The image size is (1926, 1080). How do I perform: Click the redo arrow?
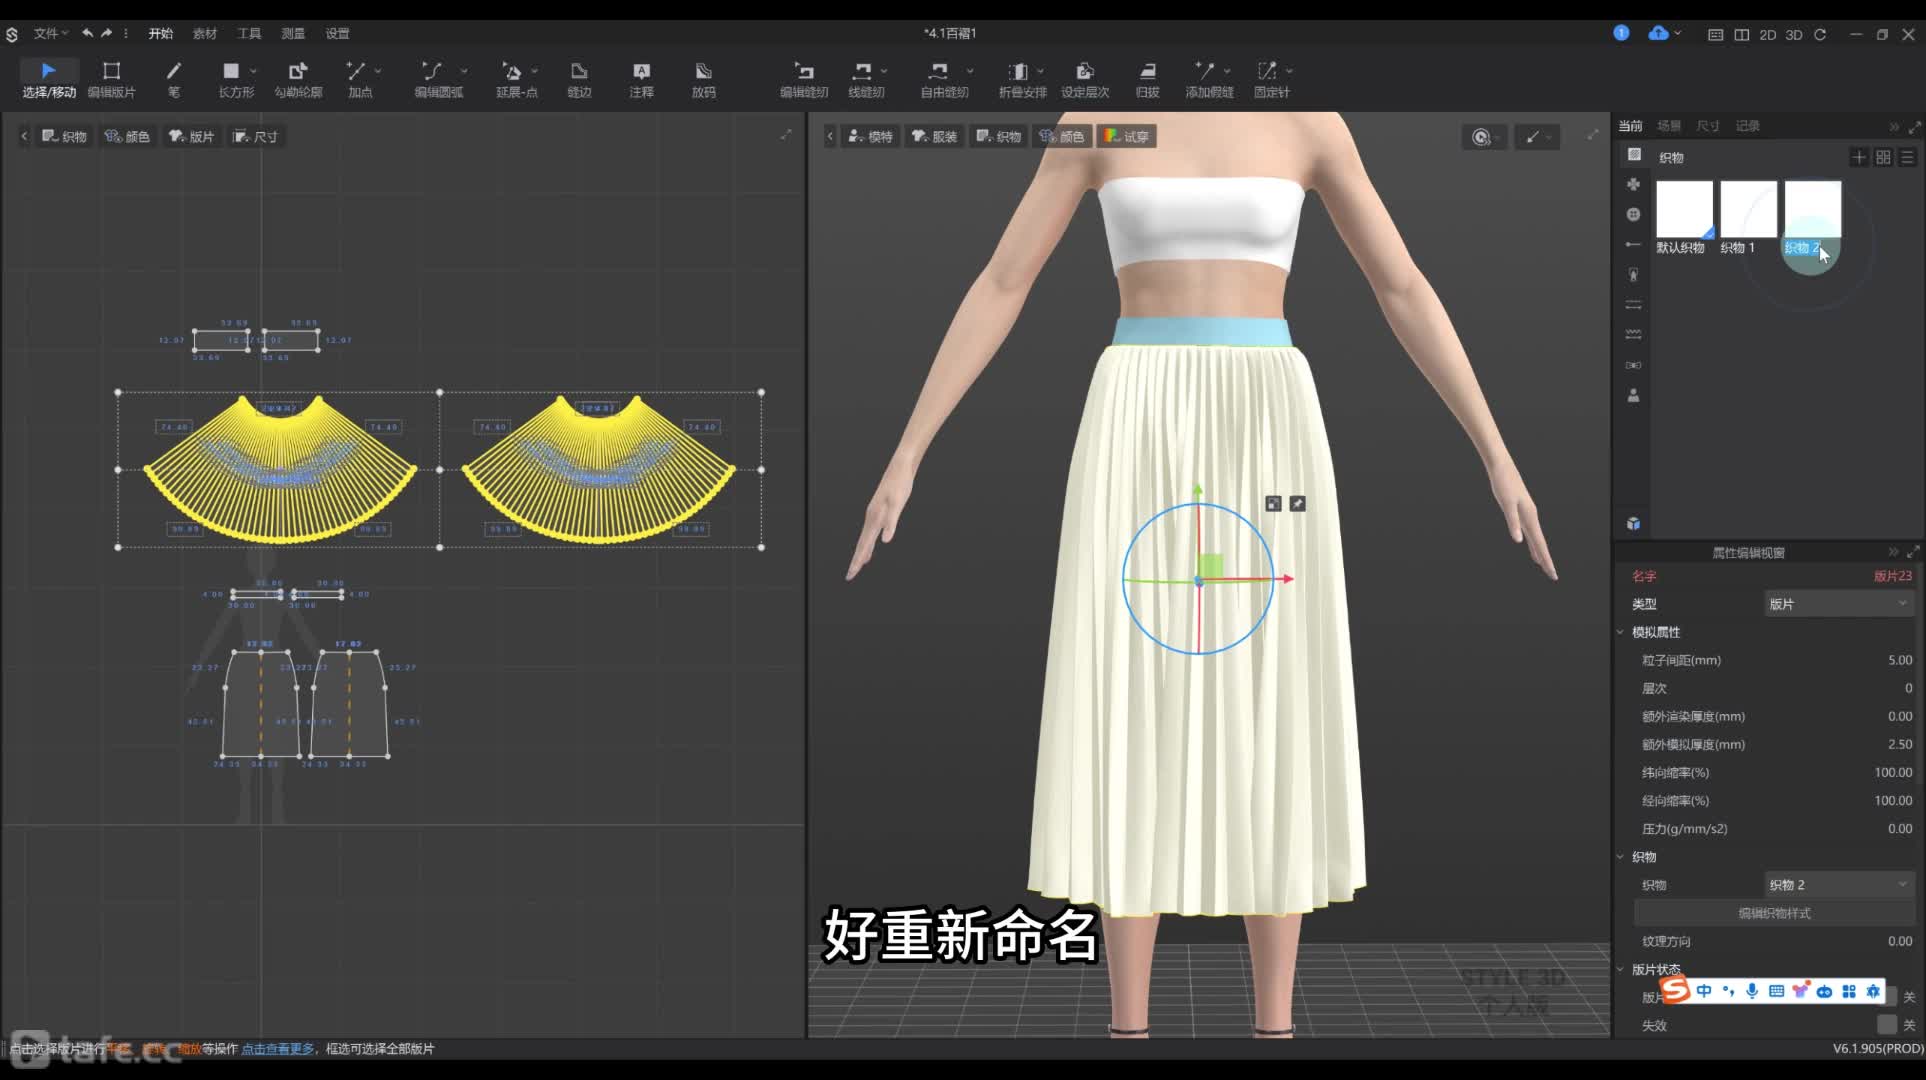(x=106, y=33)
